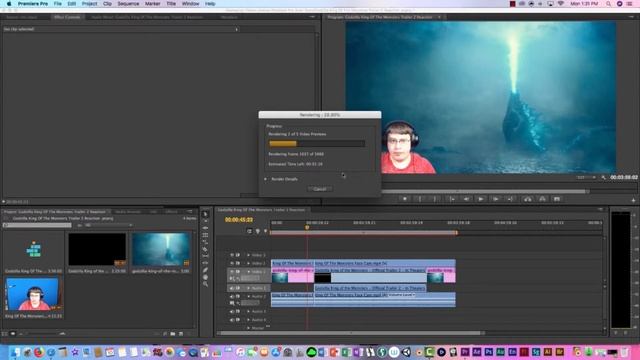
Task: Click New Bin icon in Project panel
Action: (x=173, y=334)
